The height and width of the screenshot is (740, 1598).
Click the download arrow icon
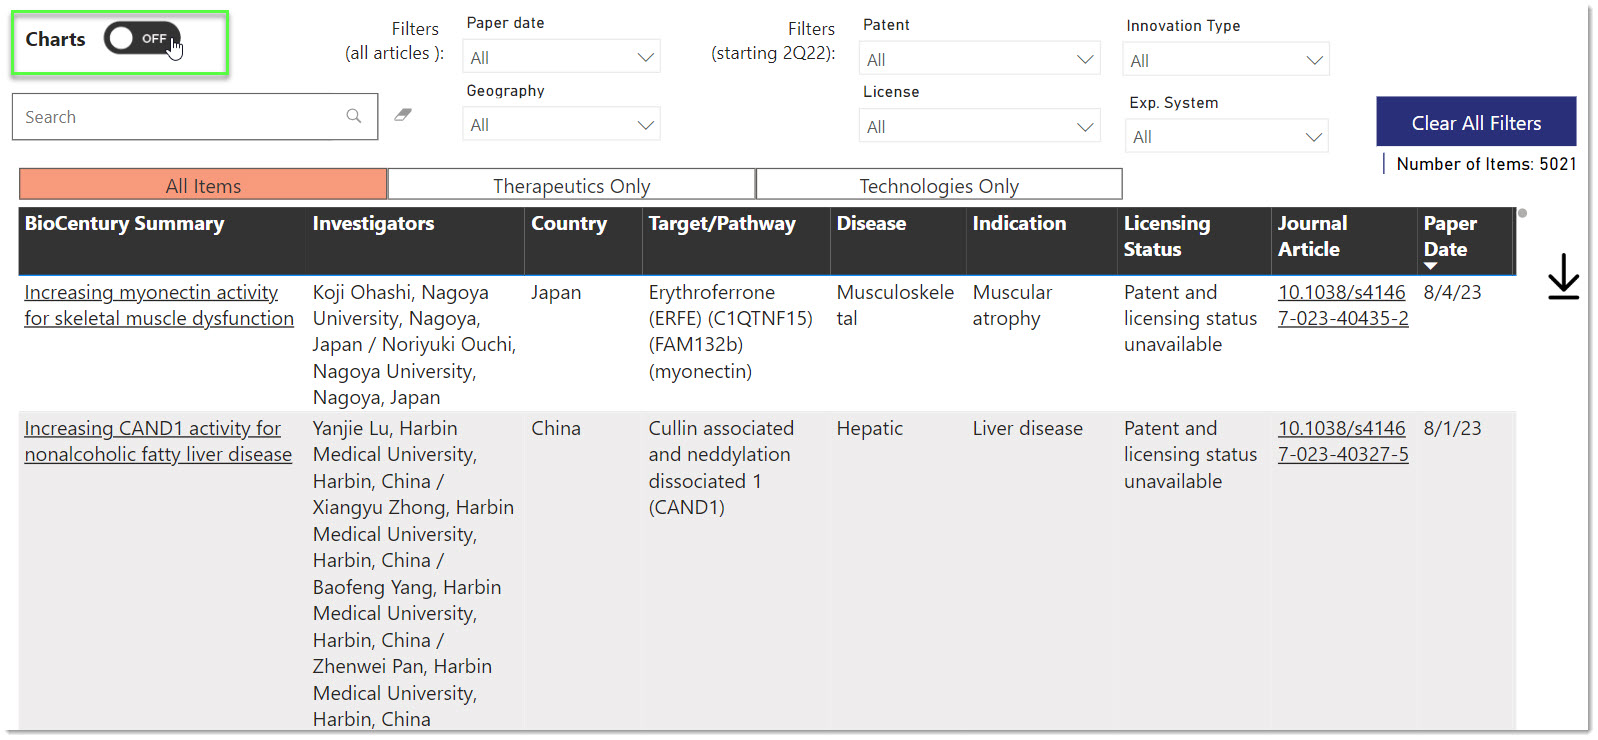1563,276
